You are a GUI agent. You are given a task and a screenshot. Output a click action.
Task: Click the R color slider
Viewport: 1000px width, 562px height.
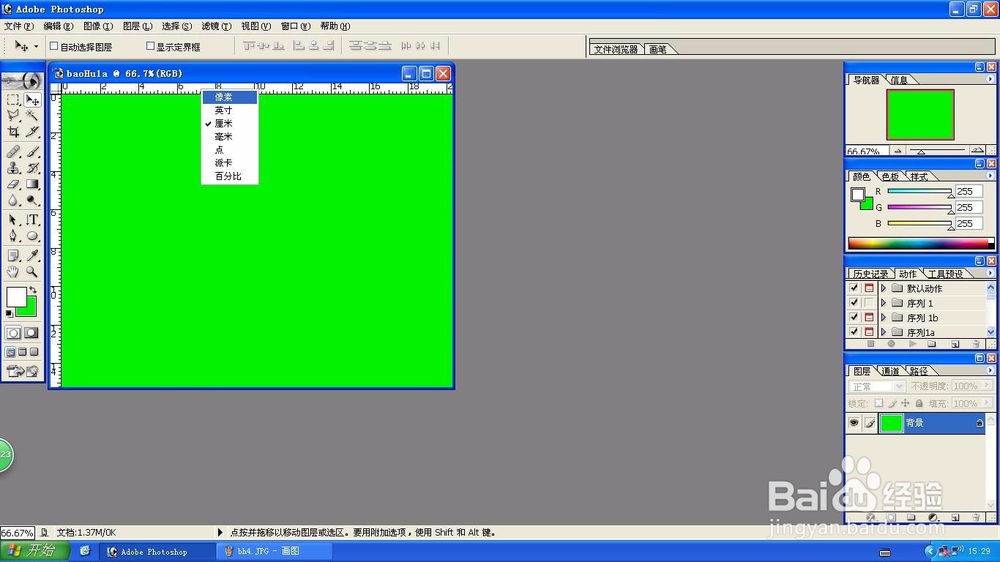tap(919, 191)
